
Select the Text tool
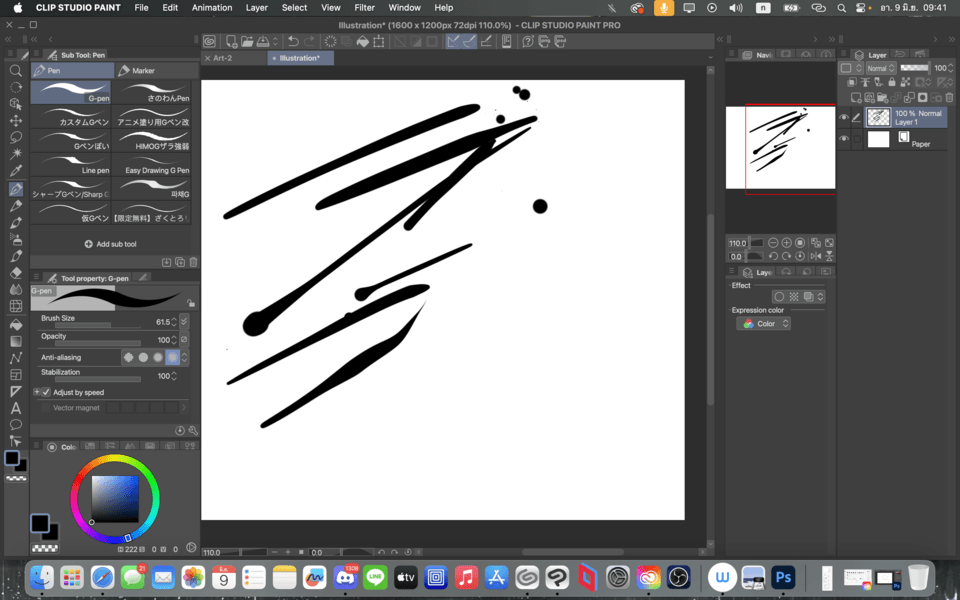coord(16,408)
